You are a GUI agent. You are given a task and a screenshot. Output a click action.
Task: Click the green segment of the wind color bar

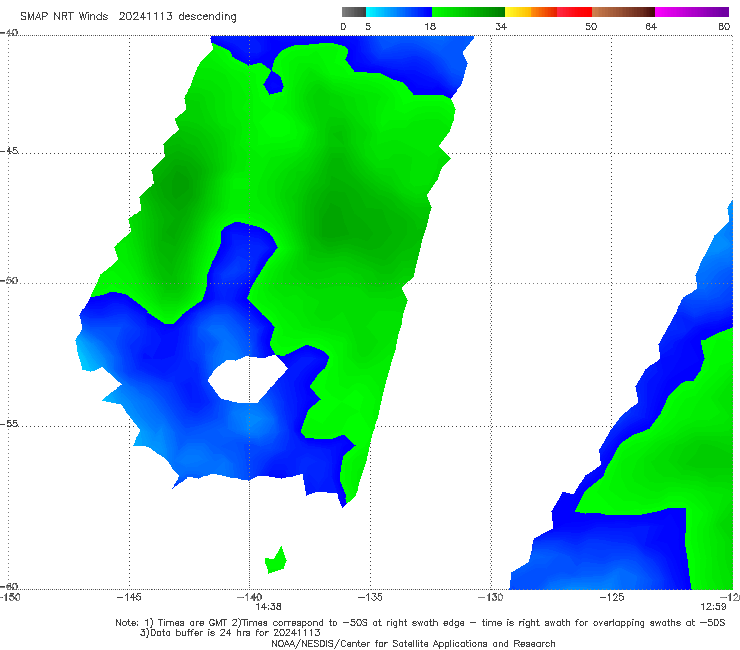pos(468,12)
